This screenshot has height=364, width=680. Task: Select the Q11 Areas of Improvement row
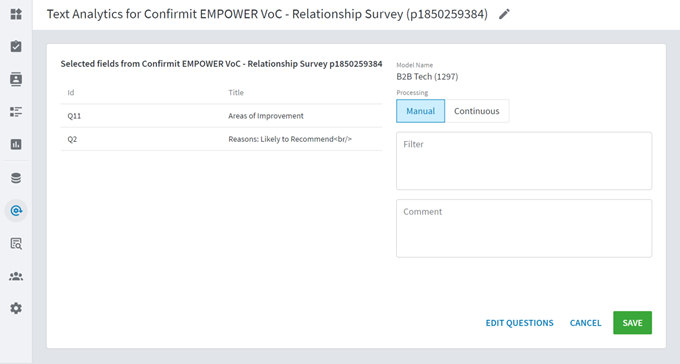click(x=222, y=116)
